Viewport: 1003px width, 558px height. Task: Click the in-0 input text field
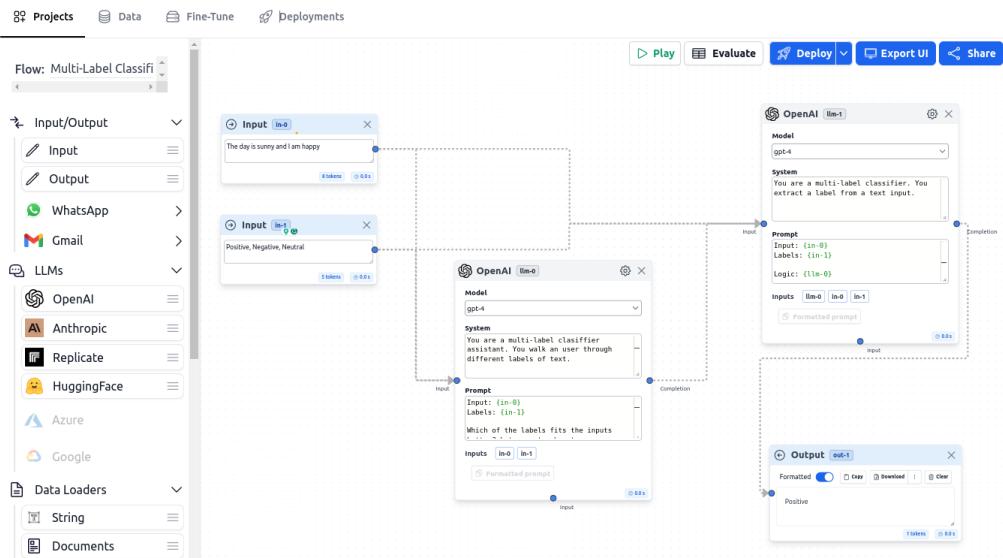pyautogui.click(x=298, y=150)
